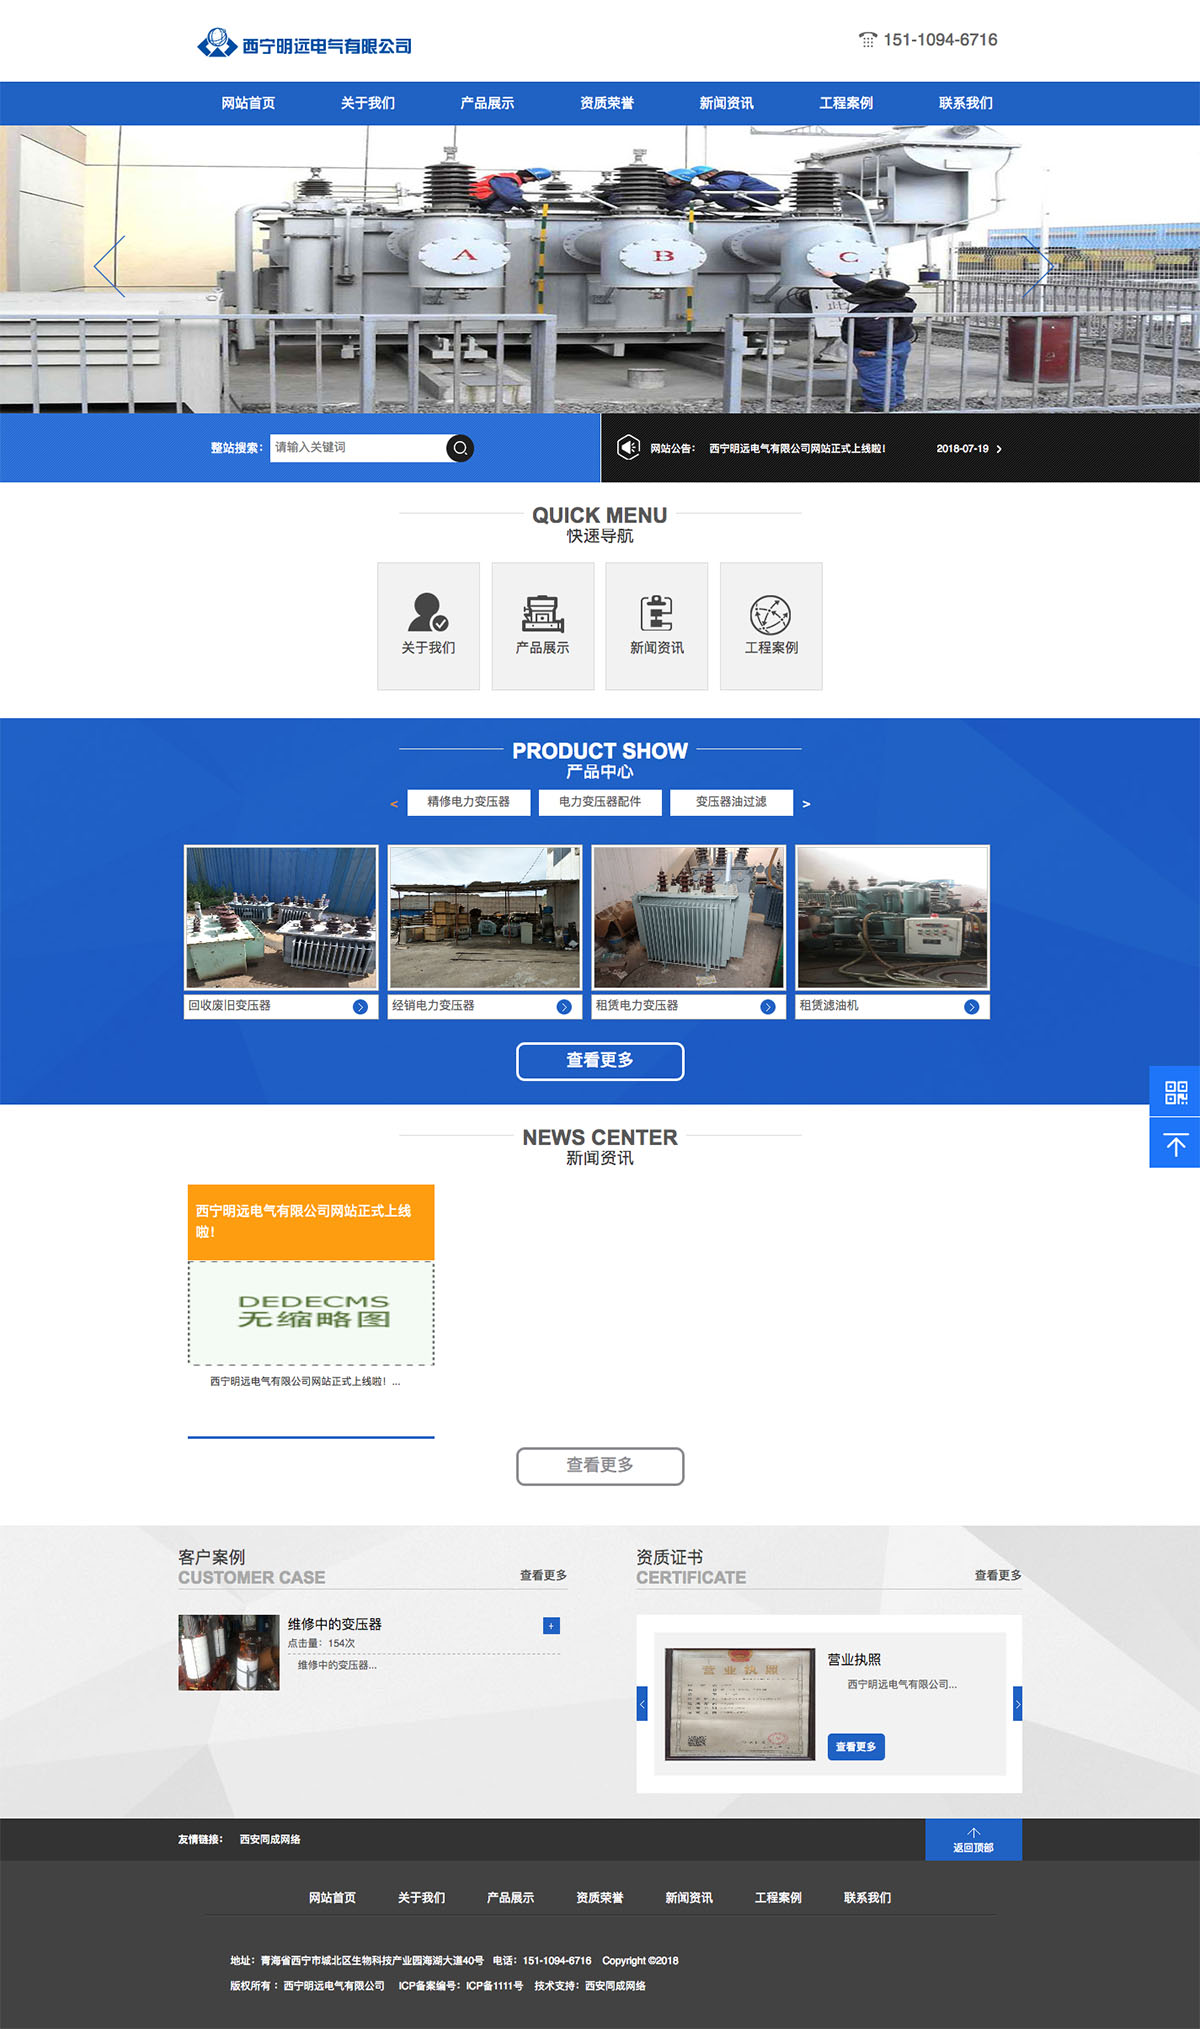Click 查看更多 link in the certificate header

pos(998,1575)
